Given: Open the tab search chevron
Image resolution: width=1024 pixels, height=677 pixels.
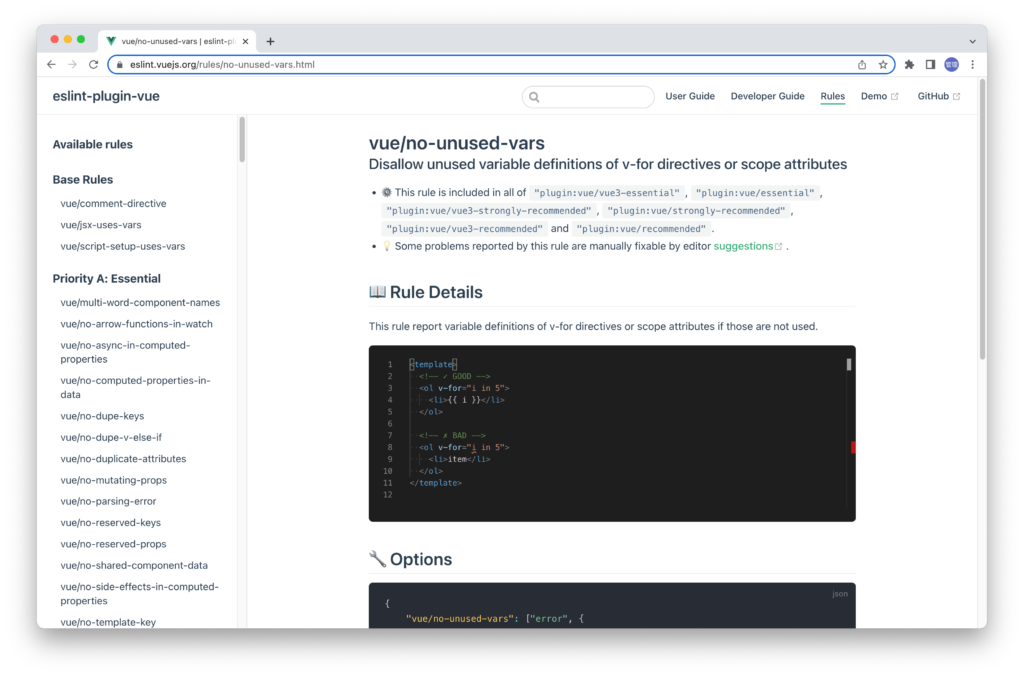Looking at the screenshot, I should [x=973, y=40].
